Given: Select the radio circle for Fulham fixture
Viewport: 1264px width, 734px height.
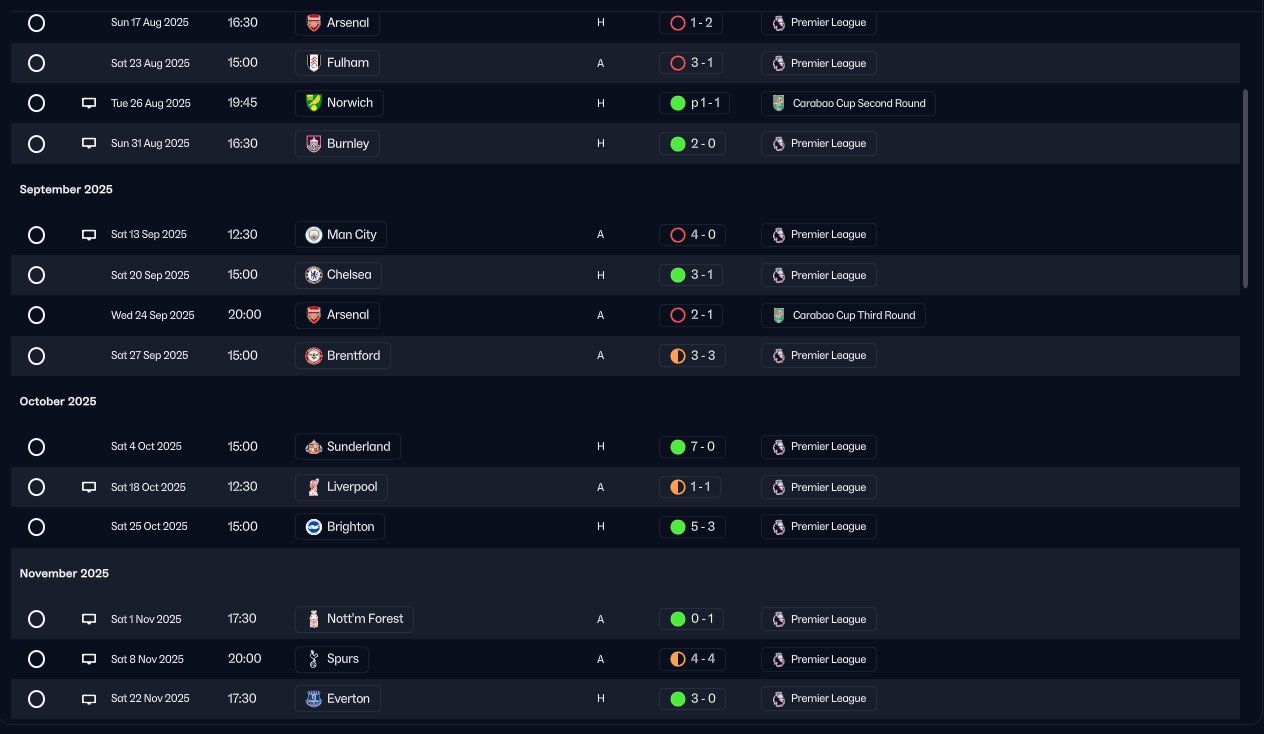Looking at the screenshot, I should (37, 63).
